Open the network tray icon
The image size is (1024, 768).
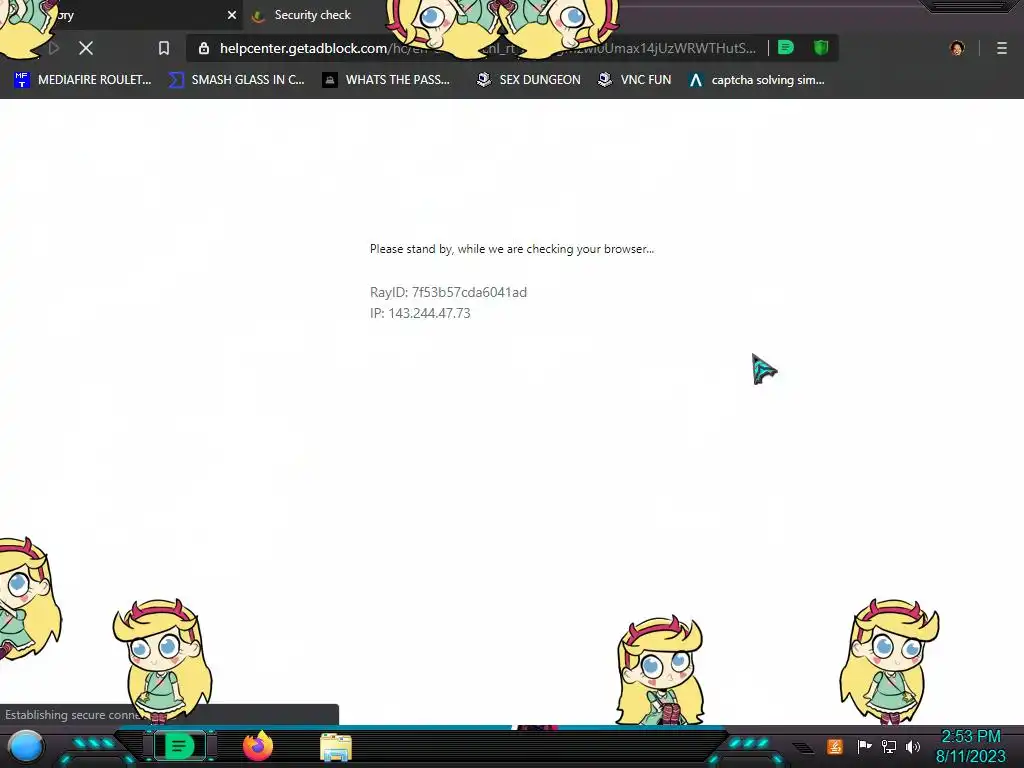pyautogui.click(x=888, y=746)
